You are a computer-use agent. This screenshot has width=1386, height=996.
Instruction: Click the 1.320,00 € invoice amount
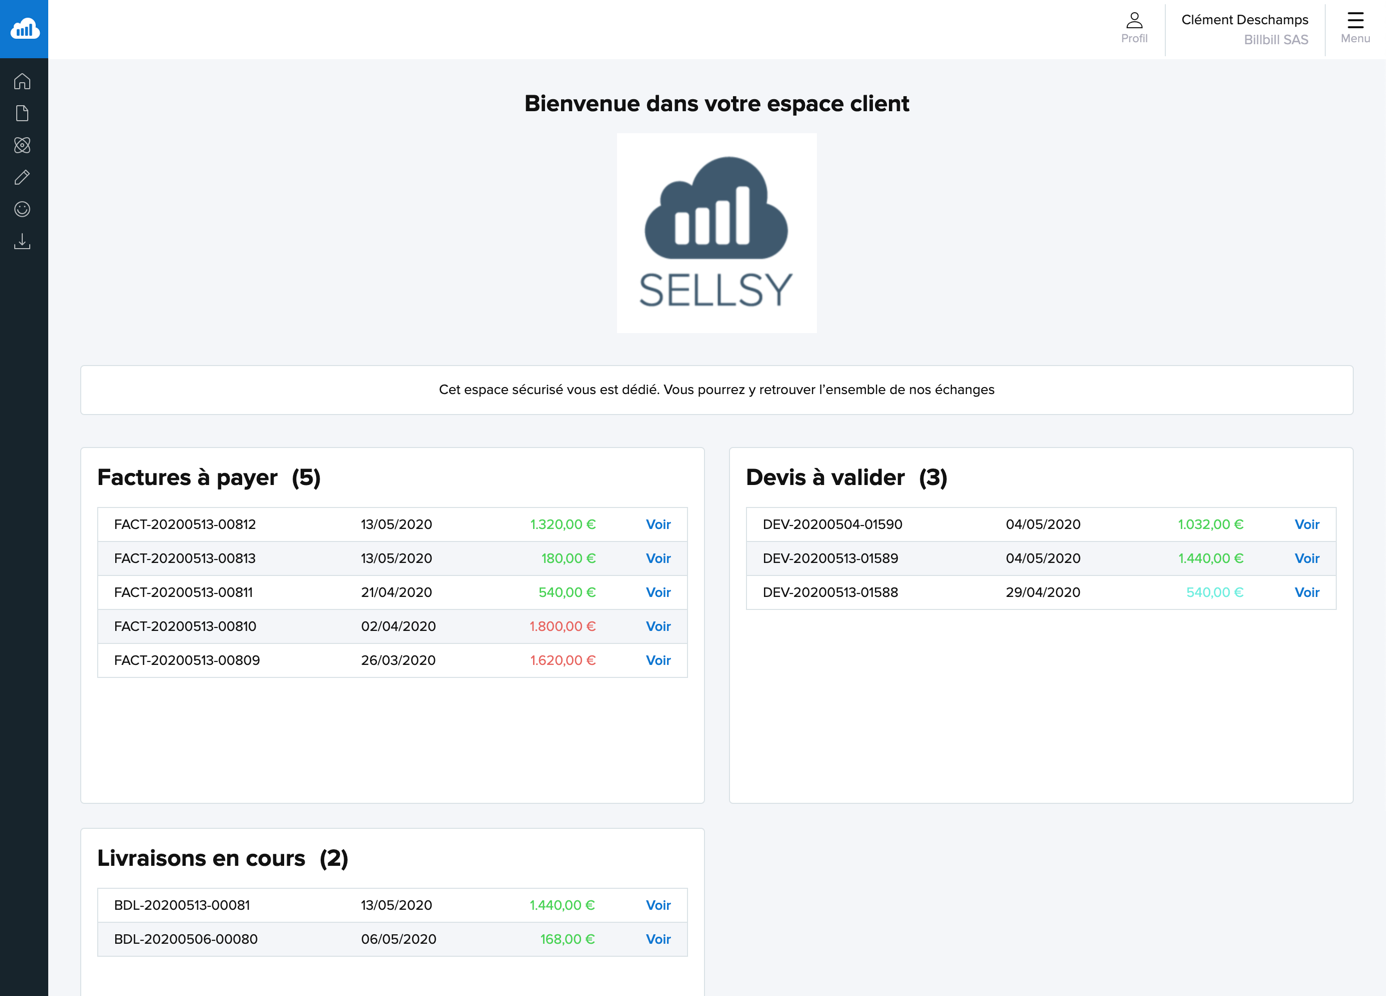(x=563, y=524)
